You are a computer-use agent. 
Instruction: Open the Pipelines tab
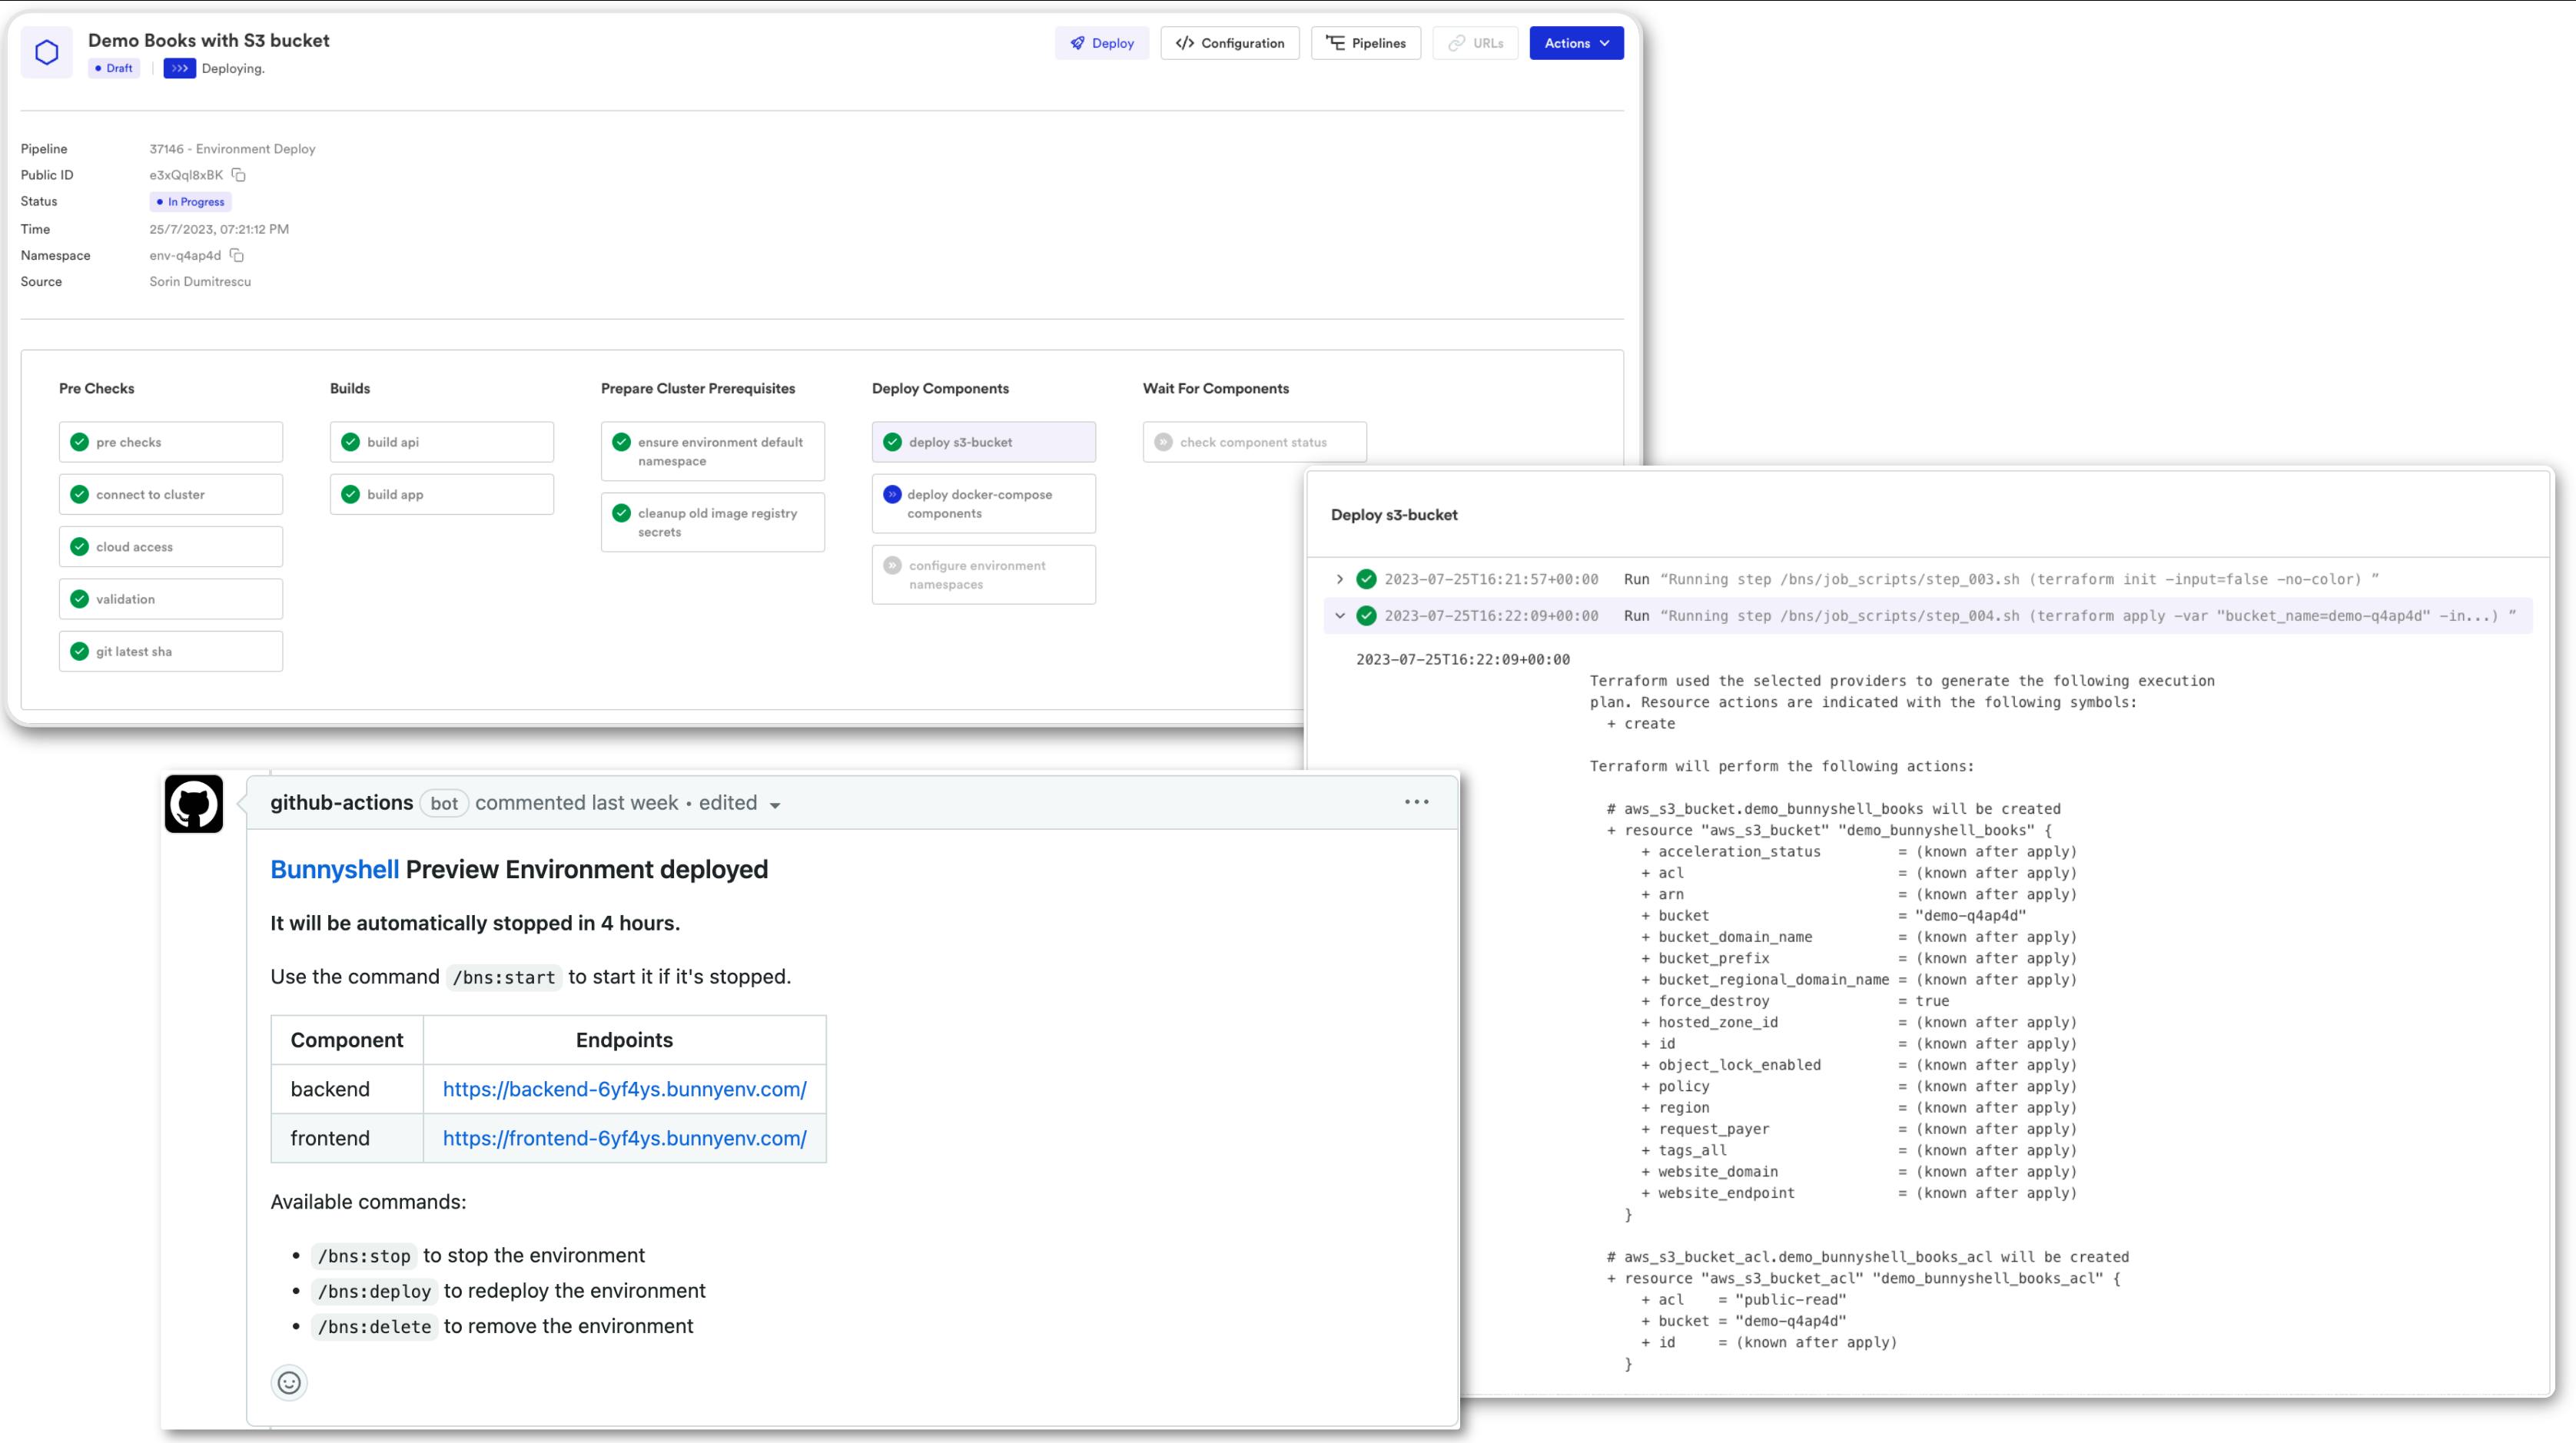pyautogui.click(x=1365, y=43)
